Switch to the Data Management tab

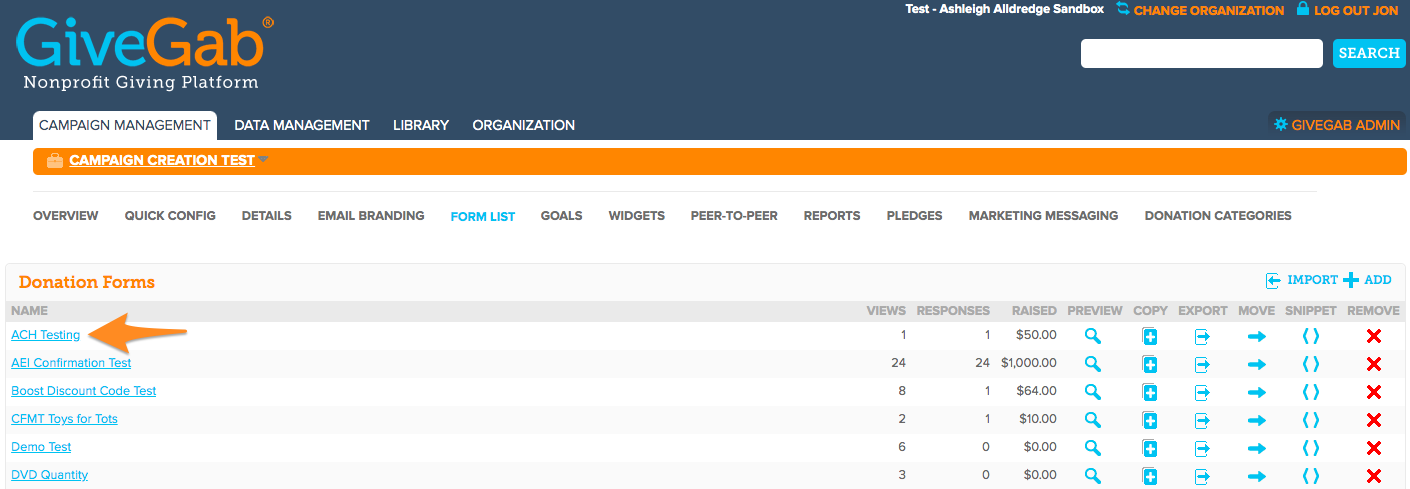click(302, 125)
